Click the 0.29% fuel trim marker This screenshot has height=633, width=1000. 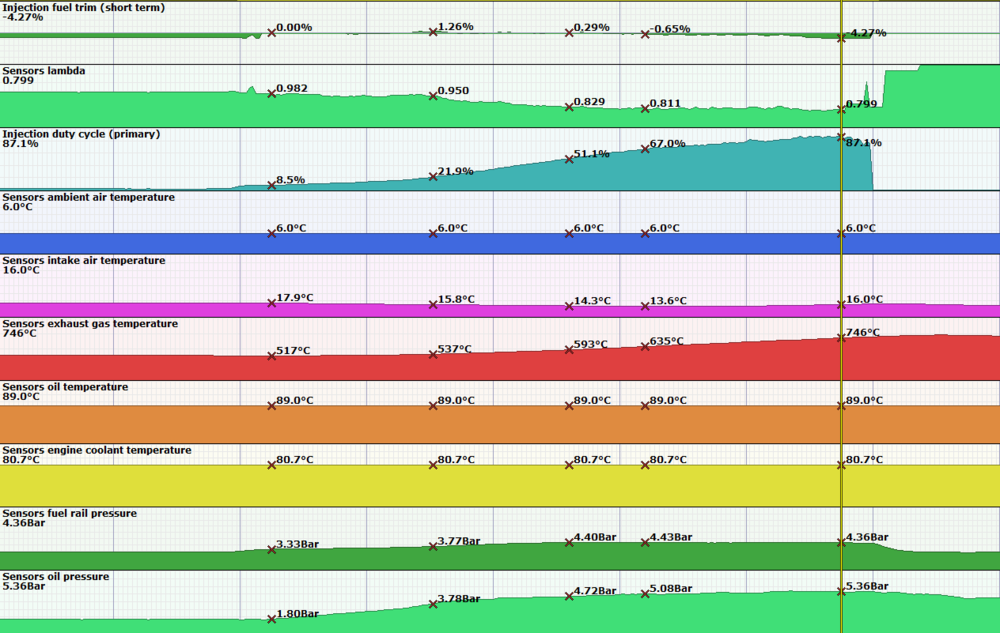[569, 33]
